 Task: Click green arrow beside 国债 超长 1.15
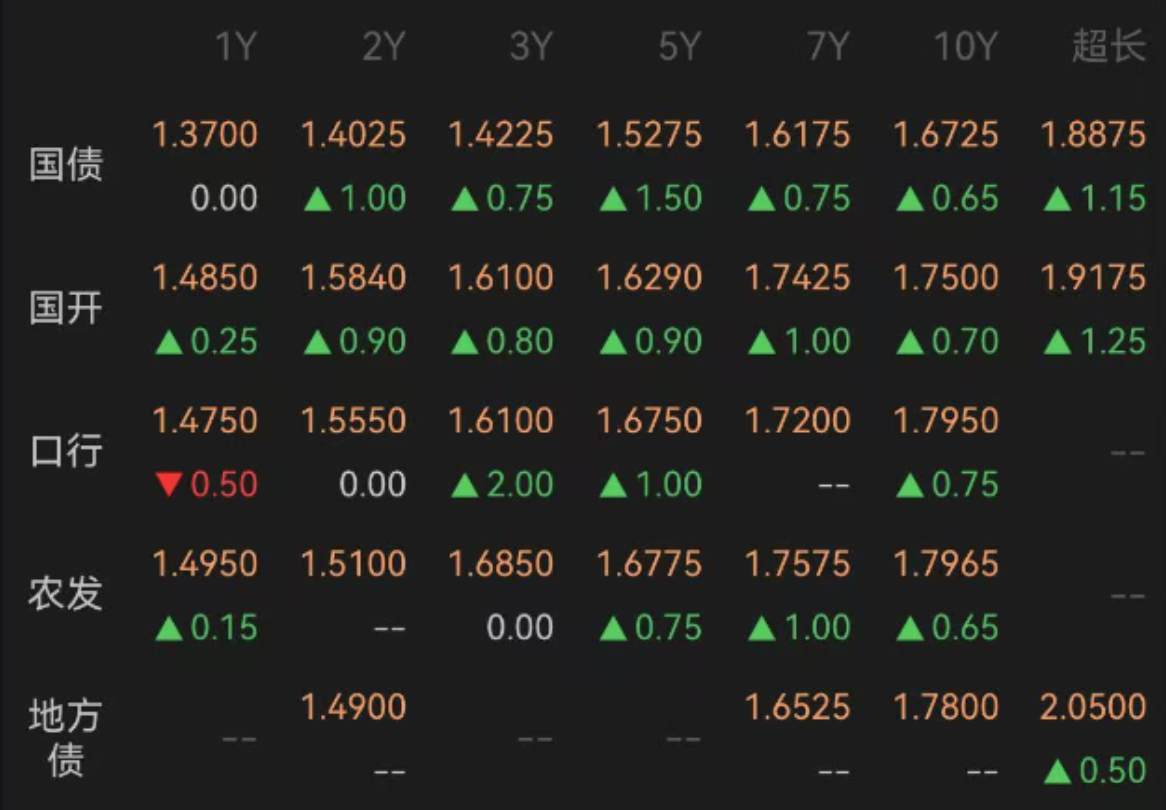[x=1057, y=199]
